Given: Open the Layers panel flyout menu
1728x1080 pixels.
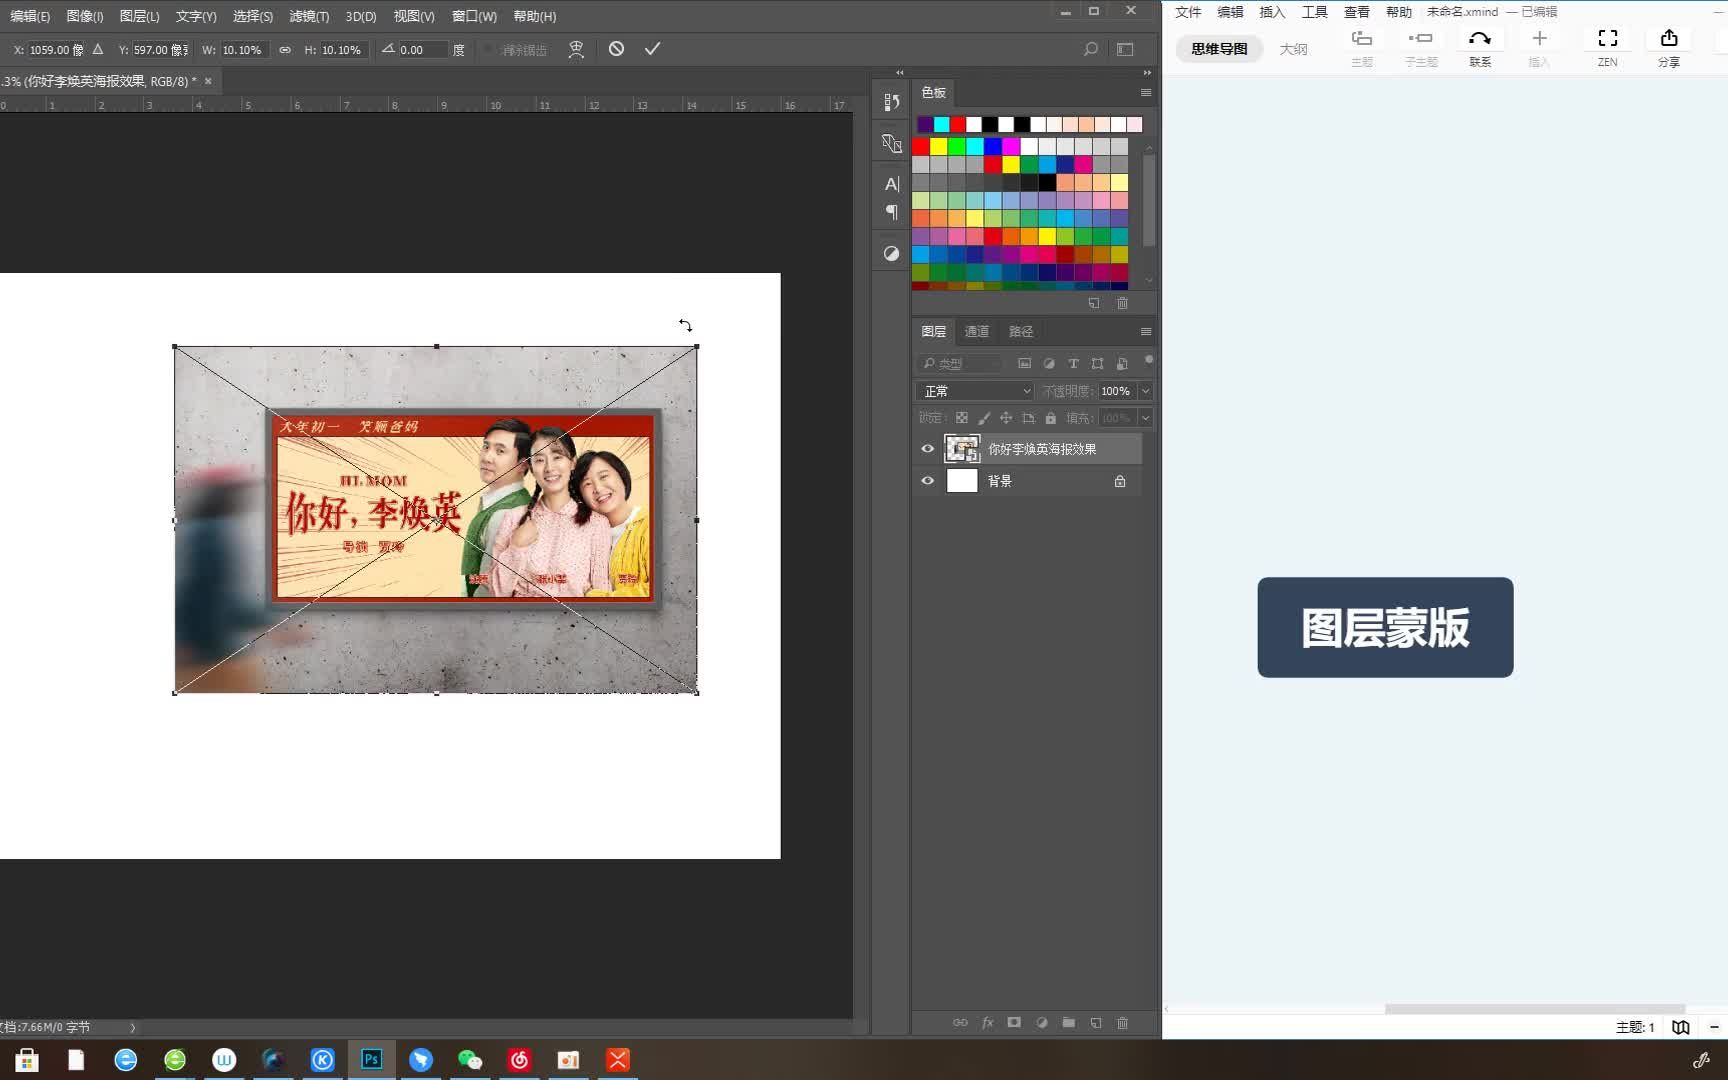Looking at the screenshot, I should pos(1146,331).
